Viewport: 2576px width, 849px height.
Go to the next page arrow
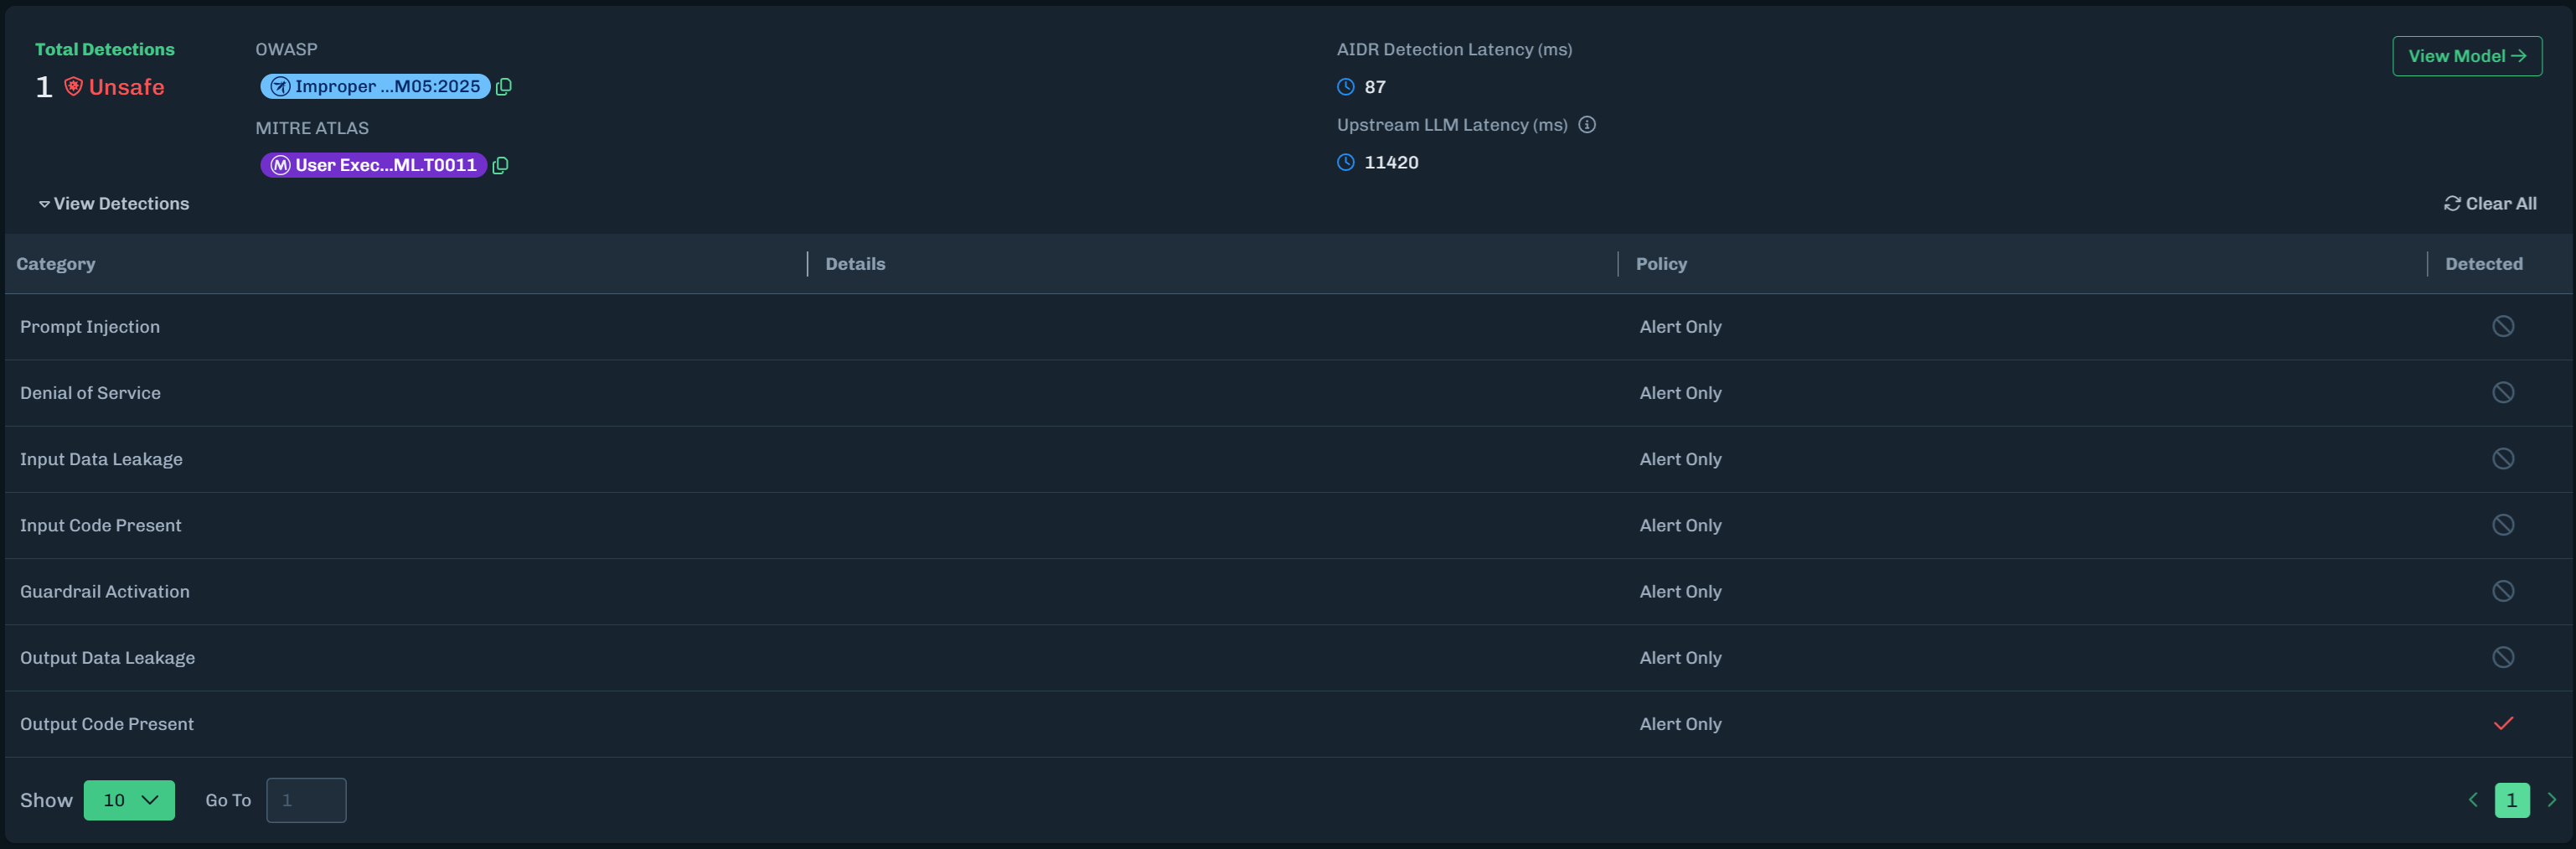click(x=2551, y=800)
